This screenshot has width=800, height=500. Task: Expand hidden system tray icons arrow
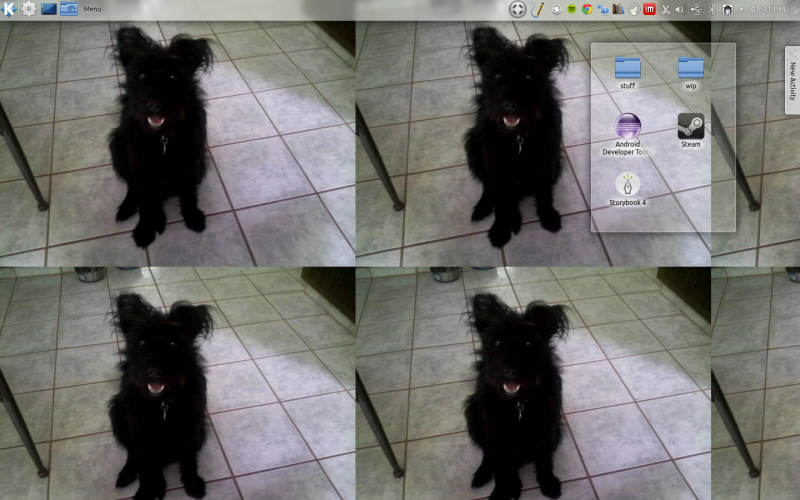pos(741,9)
